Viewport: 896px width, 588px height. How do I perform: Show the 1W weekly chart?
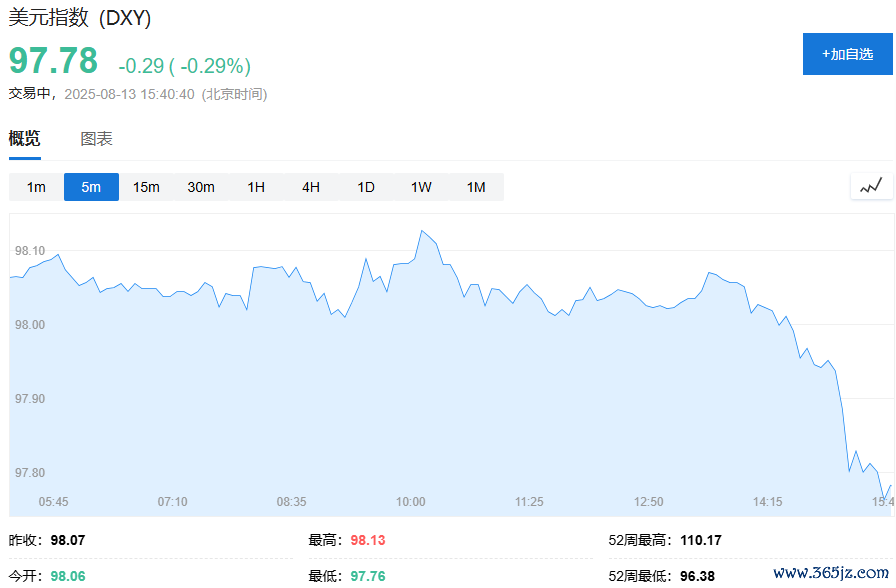[x=421, y=187]
